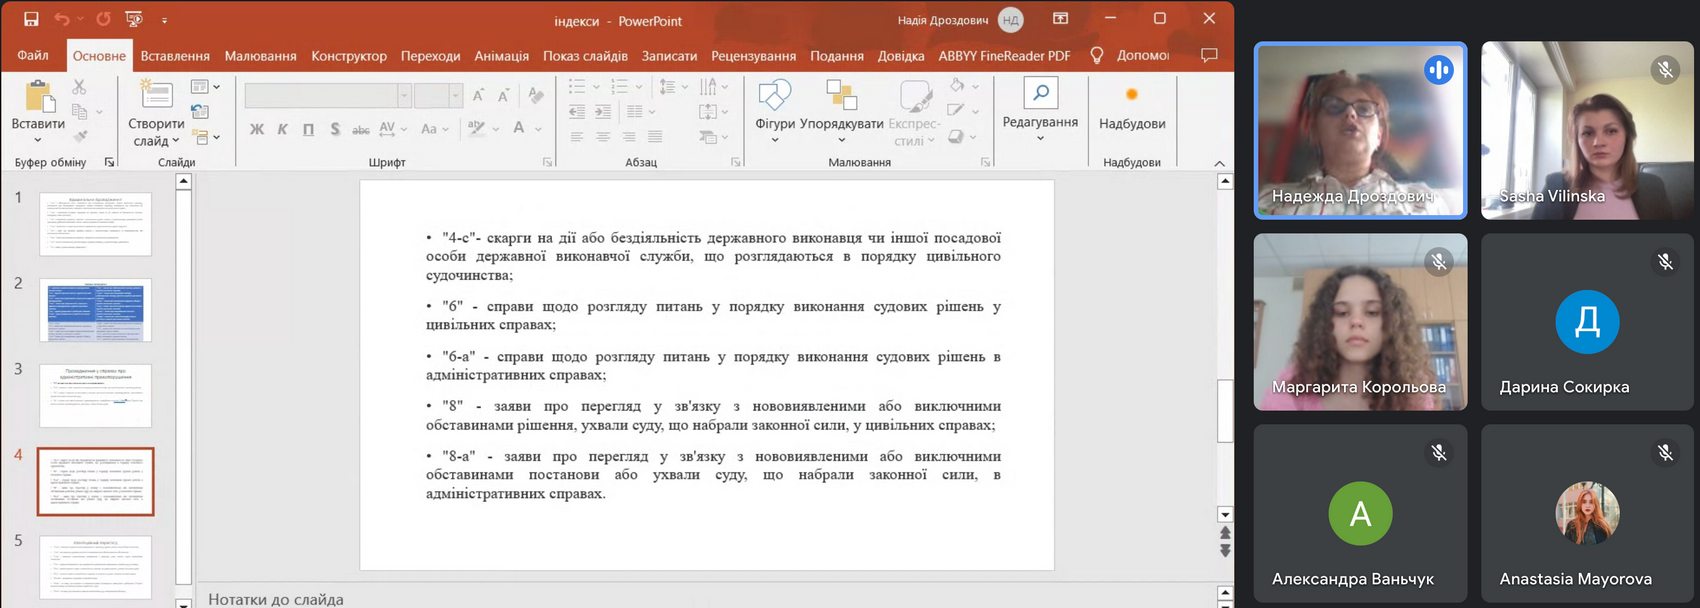The width and height of the screenshot is (1700, 608).
Task: Open the Анімація ribbon tab
Action: pos(501,56)
